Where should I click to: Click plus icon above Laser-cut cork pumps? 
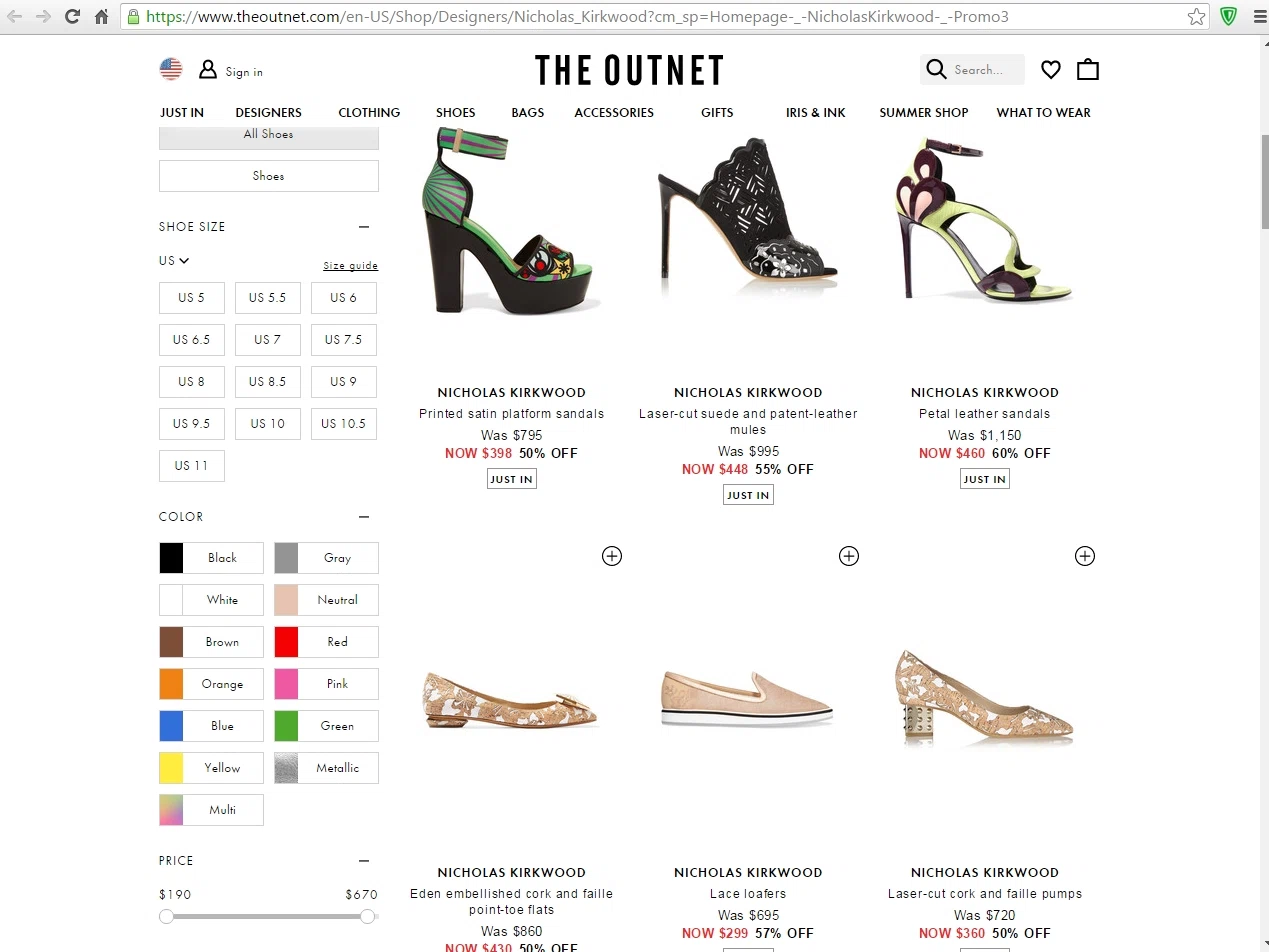[1085, 556]
